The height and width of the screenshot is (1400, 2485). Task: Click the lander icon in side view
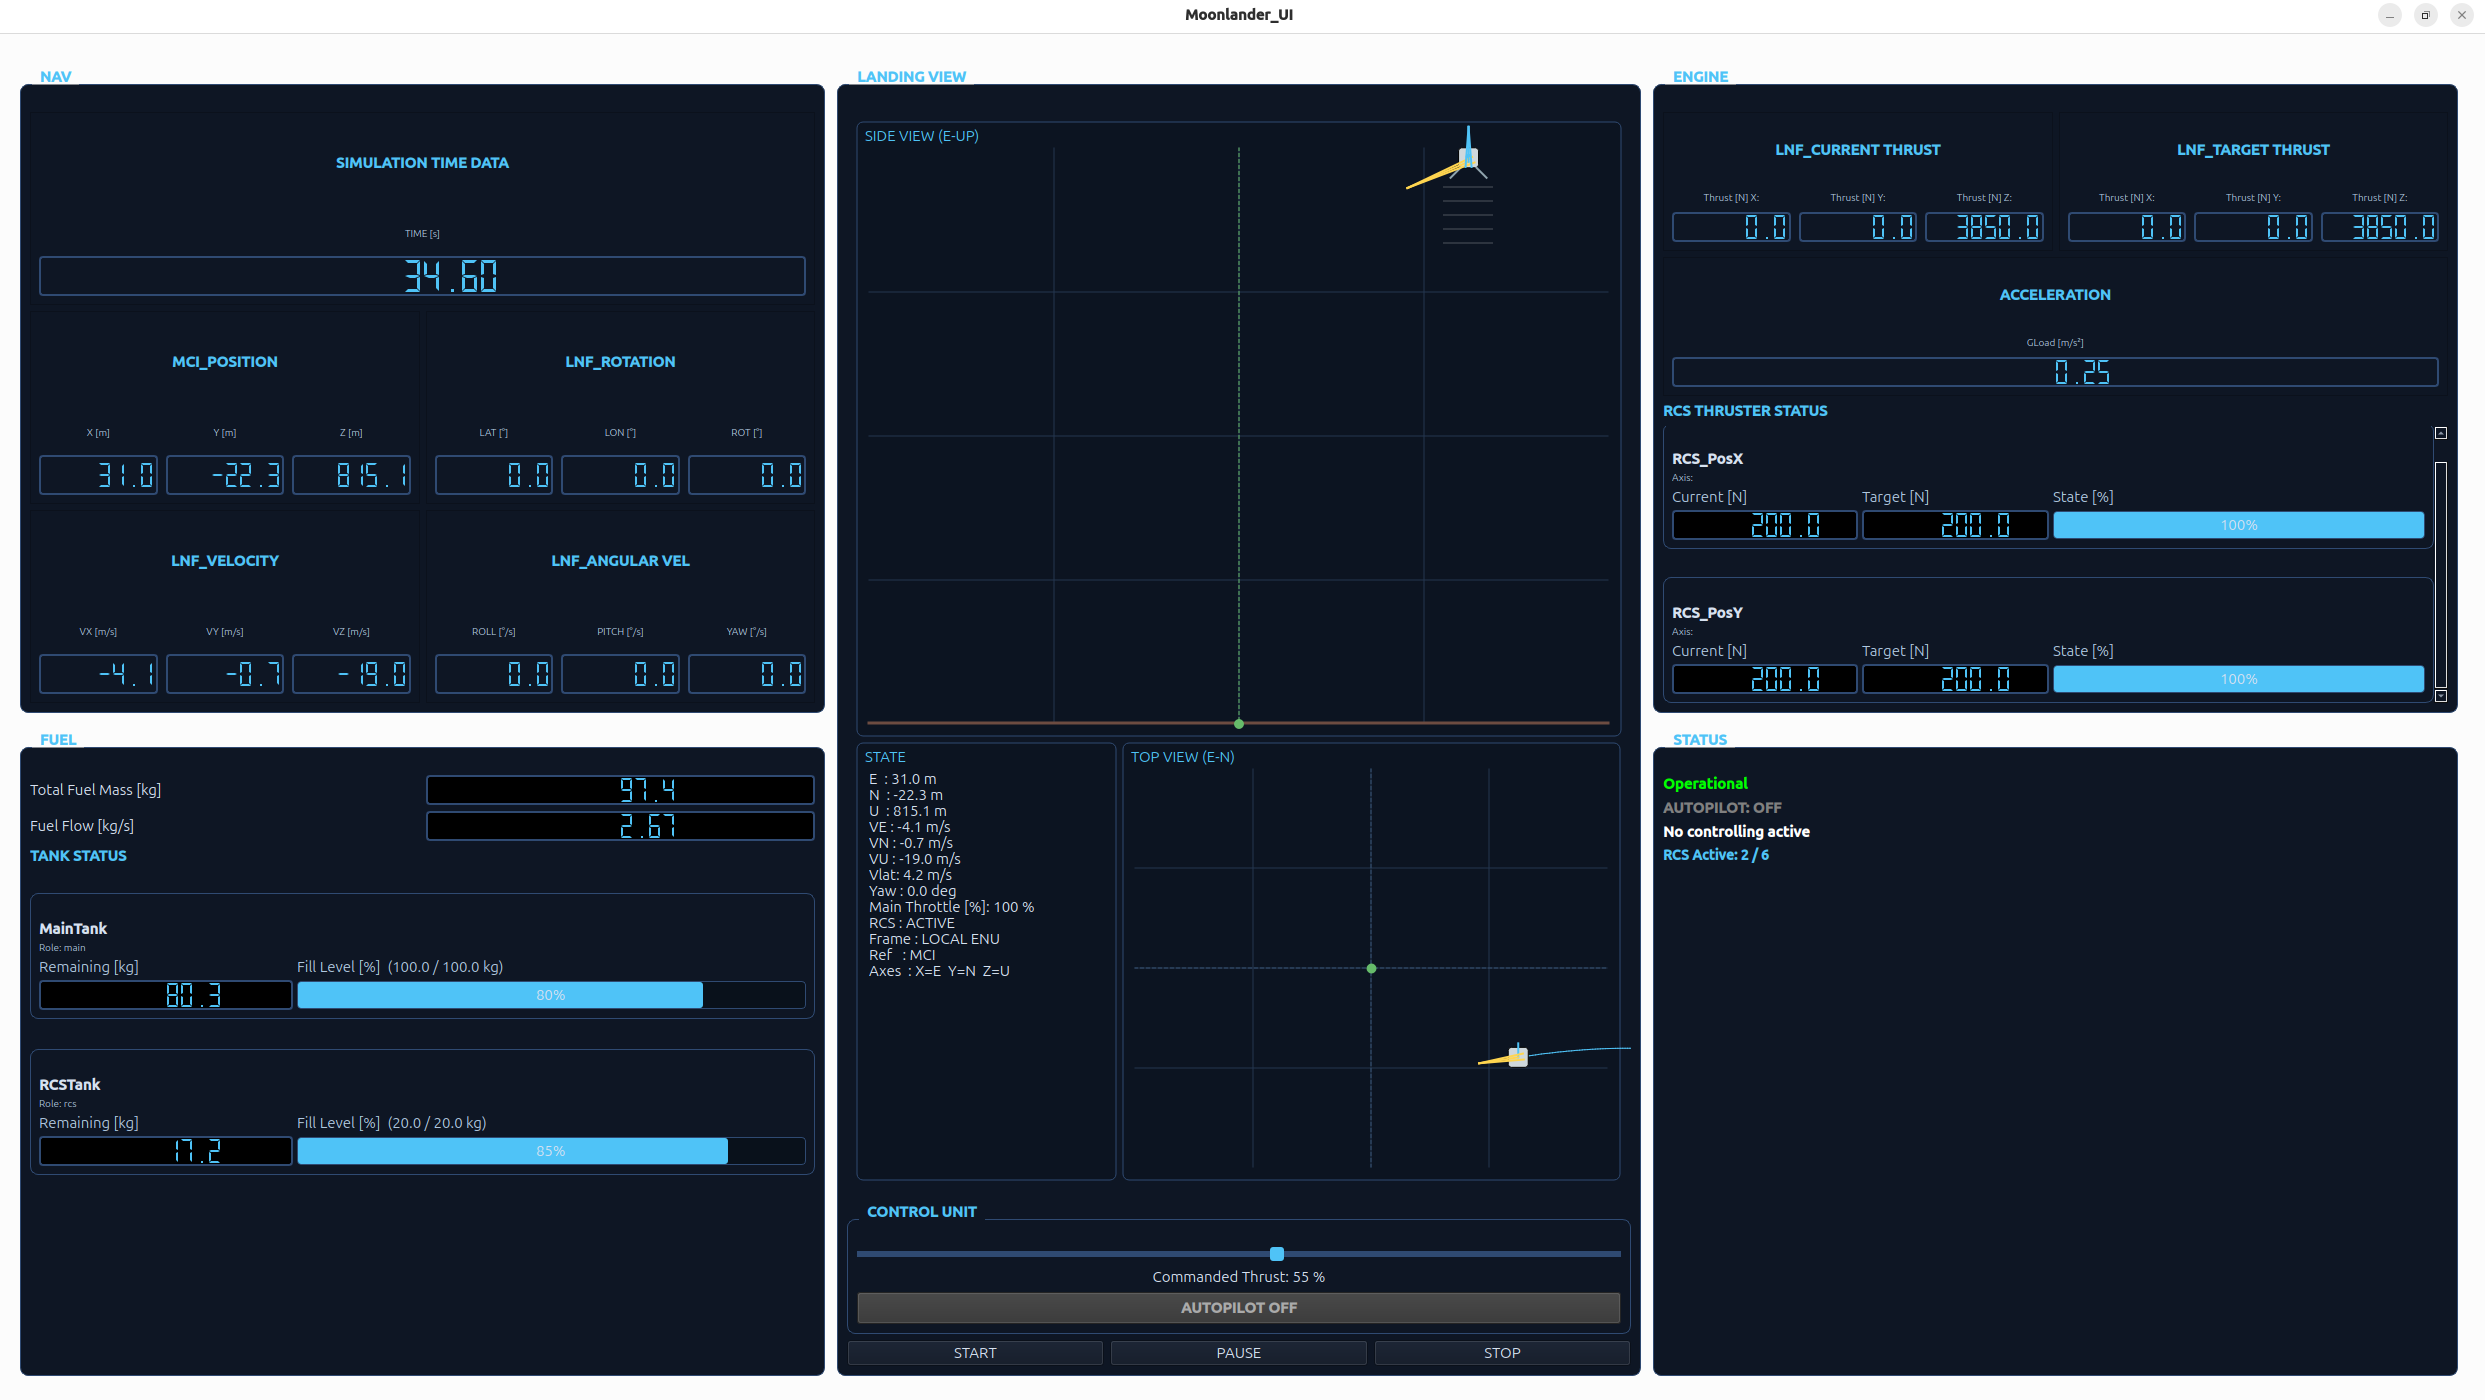[1468, 157]
